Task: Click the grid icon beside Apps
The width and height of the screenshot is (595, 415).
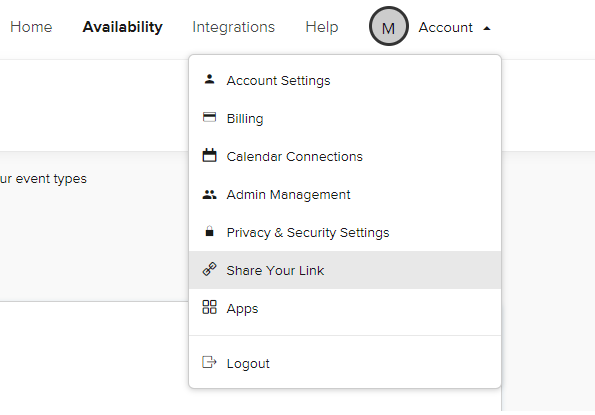Action: [x=209, y=307]
